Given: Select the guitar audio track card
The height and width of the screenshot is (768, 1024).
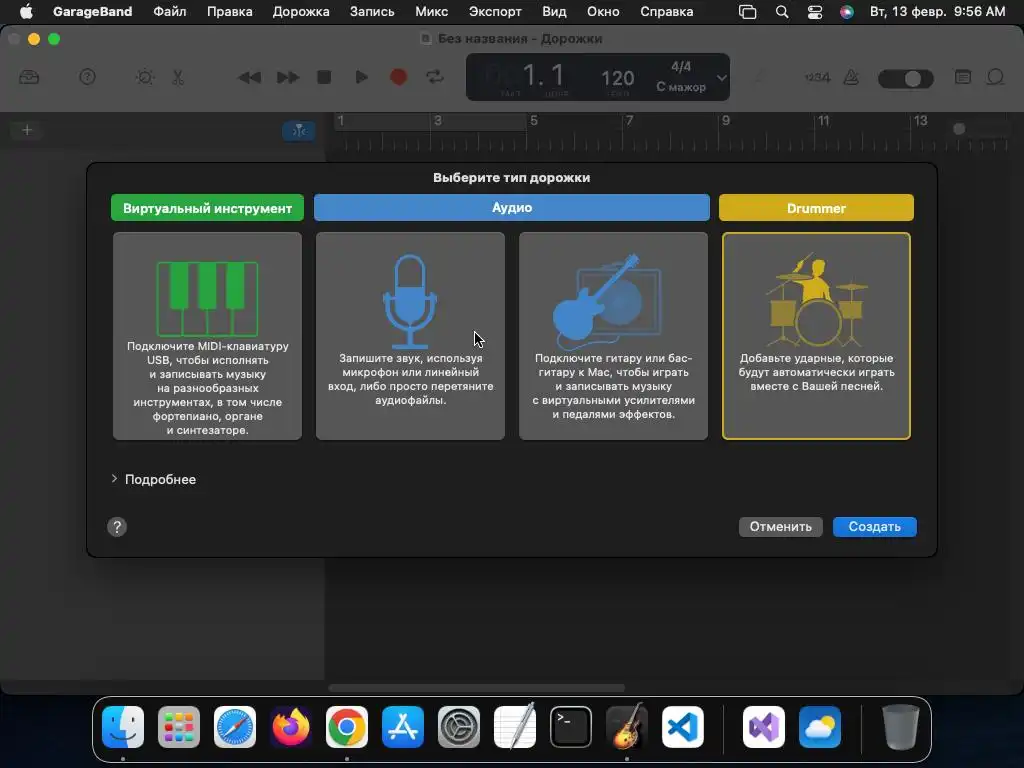Looking at the screenshot, I should coord(613,336).
